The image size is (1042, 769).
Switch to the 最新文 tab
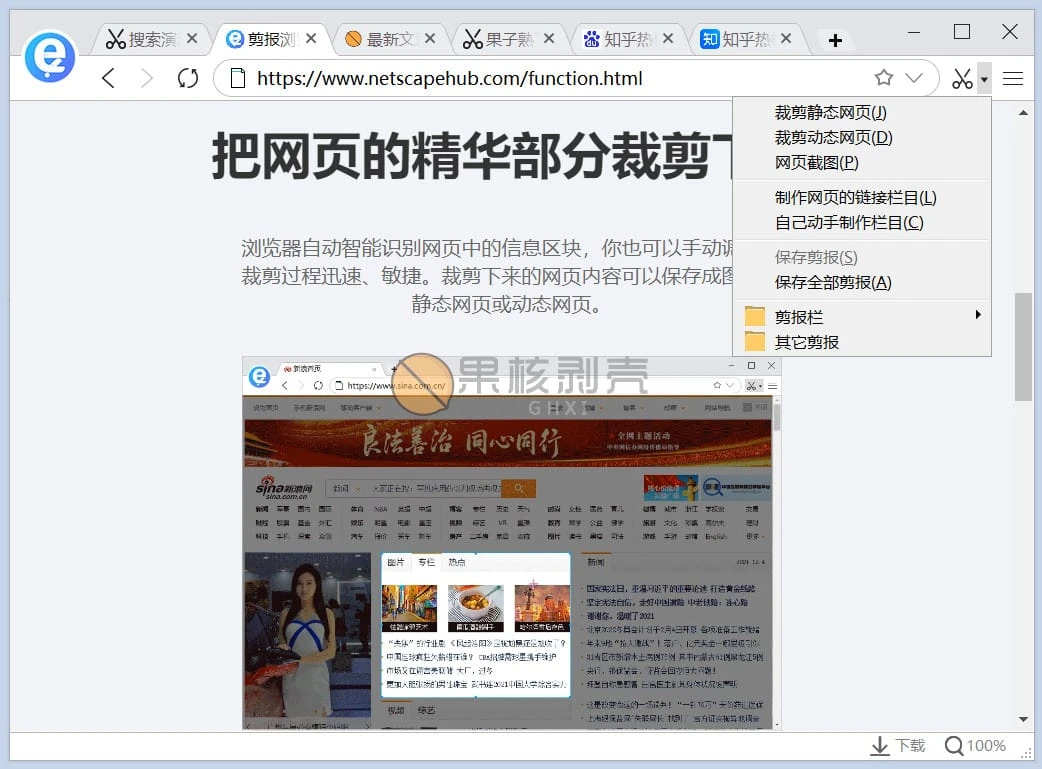pyautogui.click(x=391, y=39)
